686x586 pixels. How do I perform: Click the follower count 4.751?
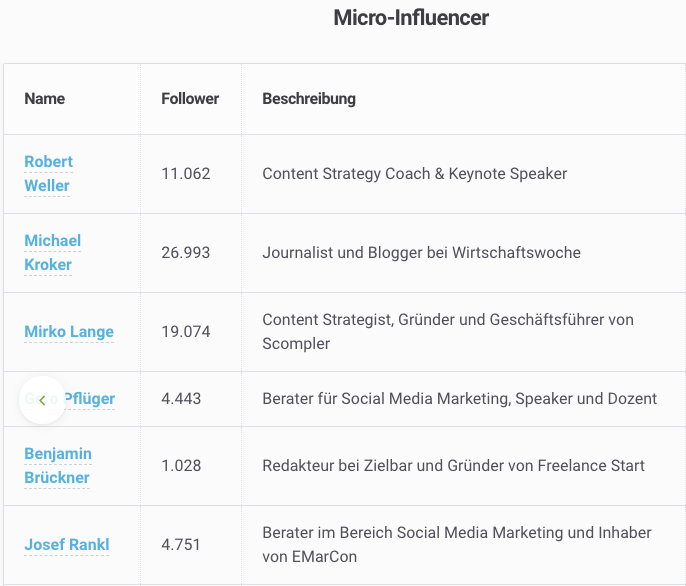(x=181, y=544)
